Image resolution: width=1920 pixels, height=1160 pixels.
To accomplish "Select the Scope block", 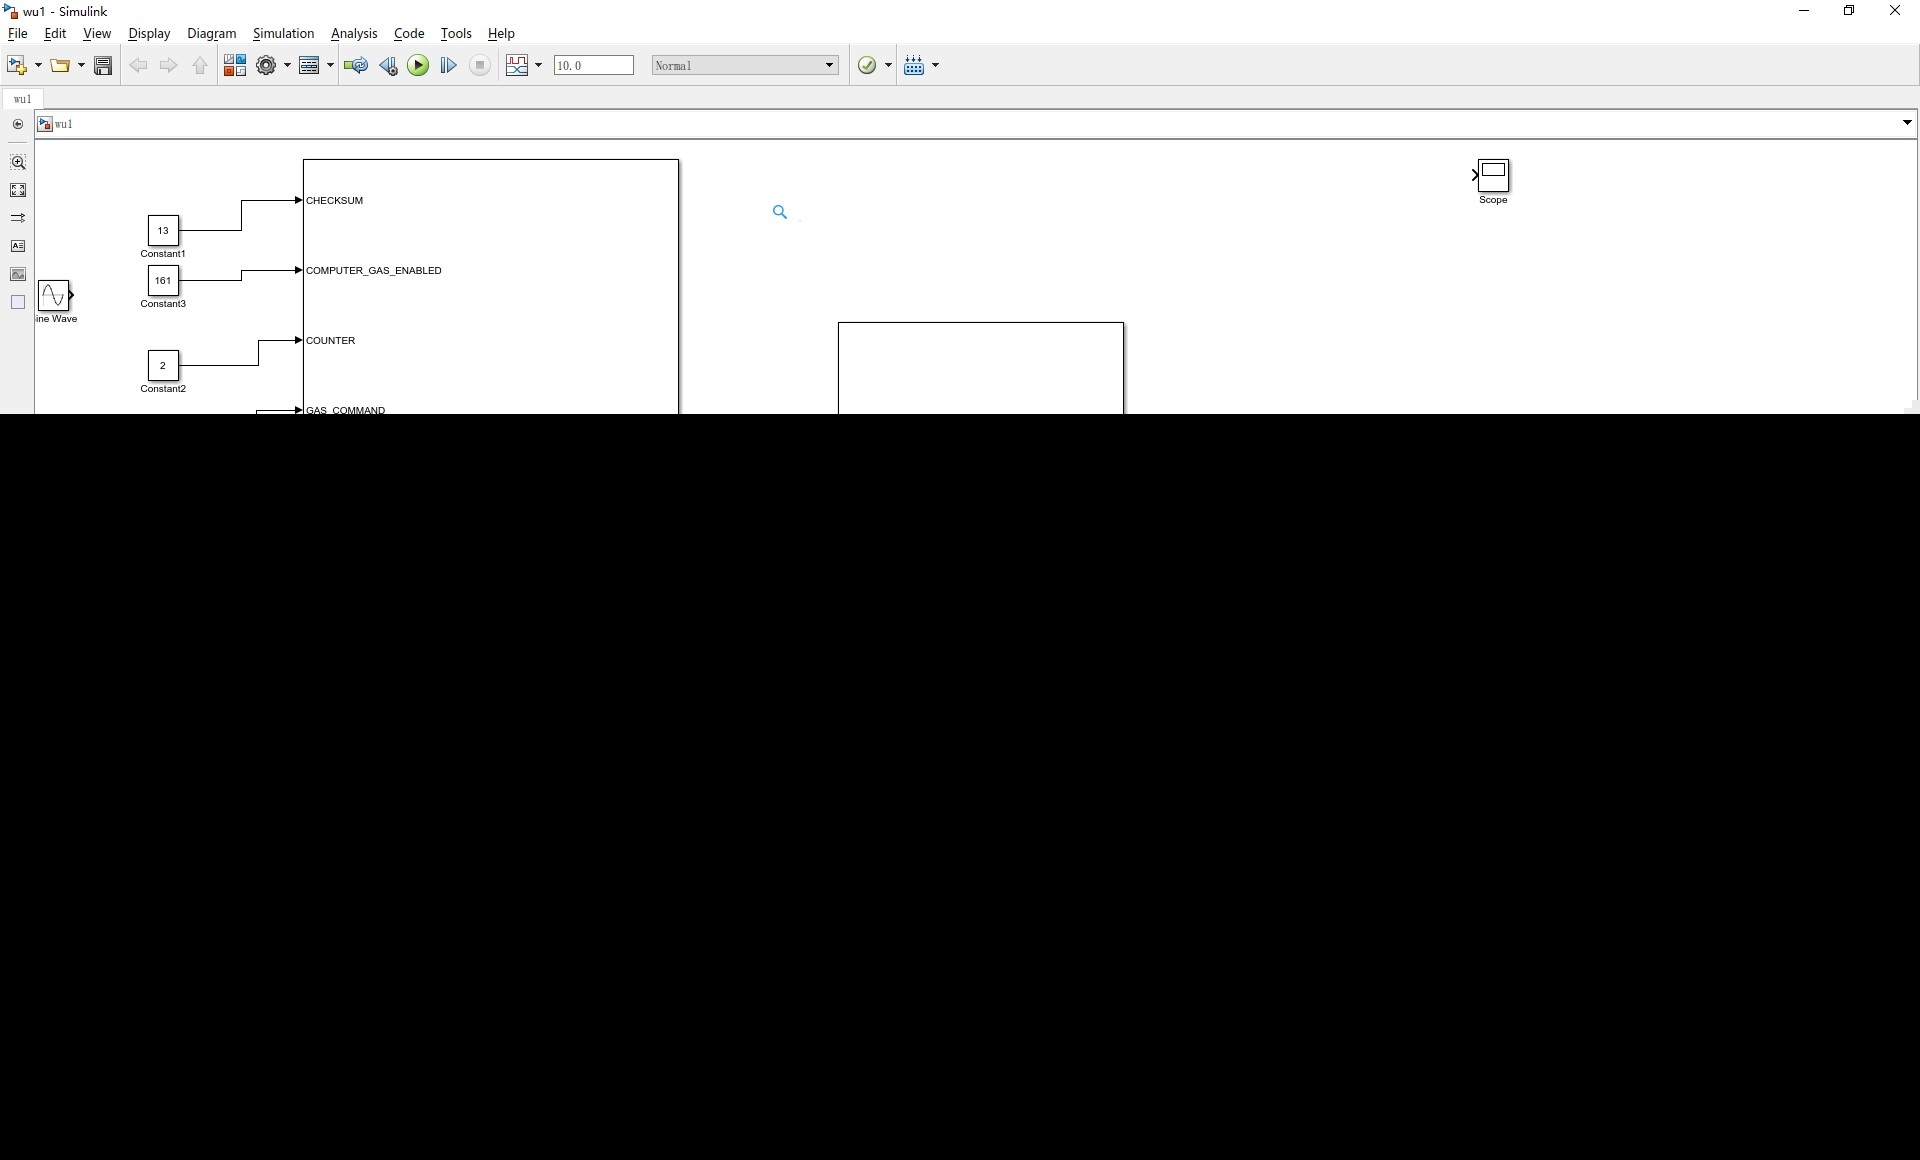I will pyautogui.click(x=1493, y=176).
